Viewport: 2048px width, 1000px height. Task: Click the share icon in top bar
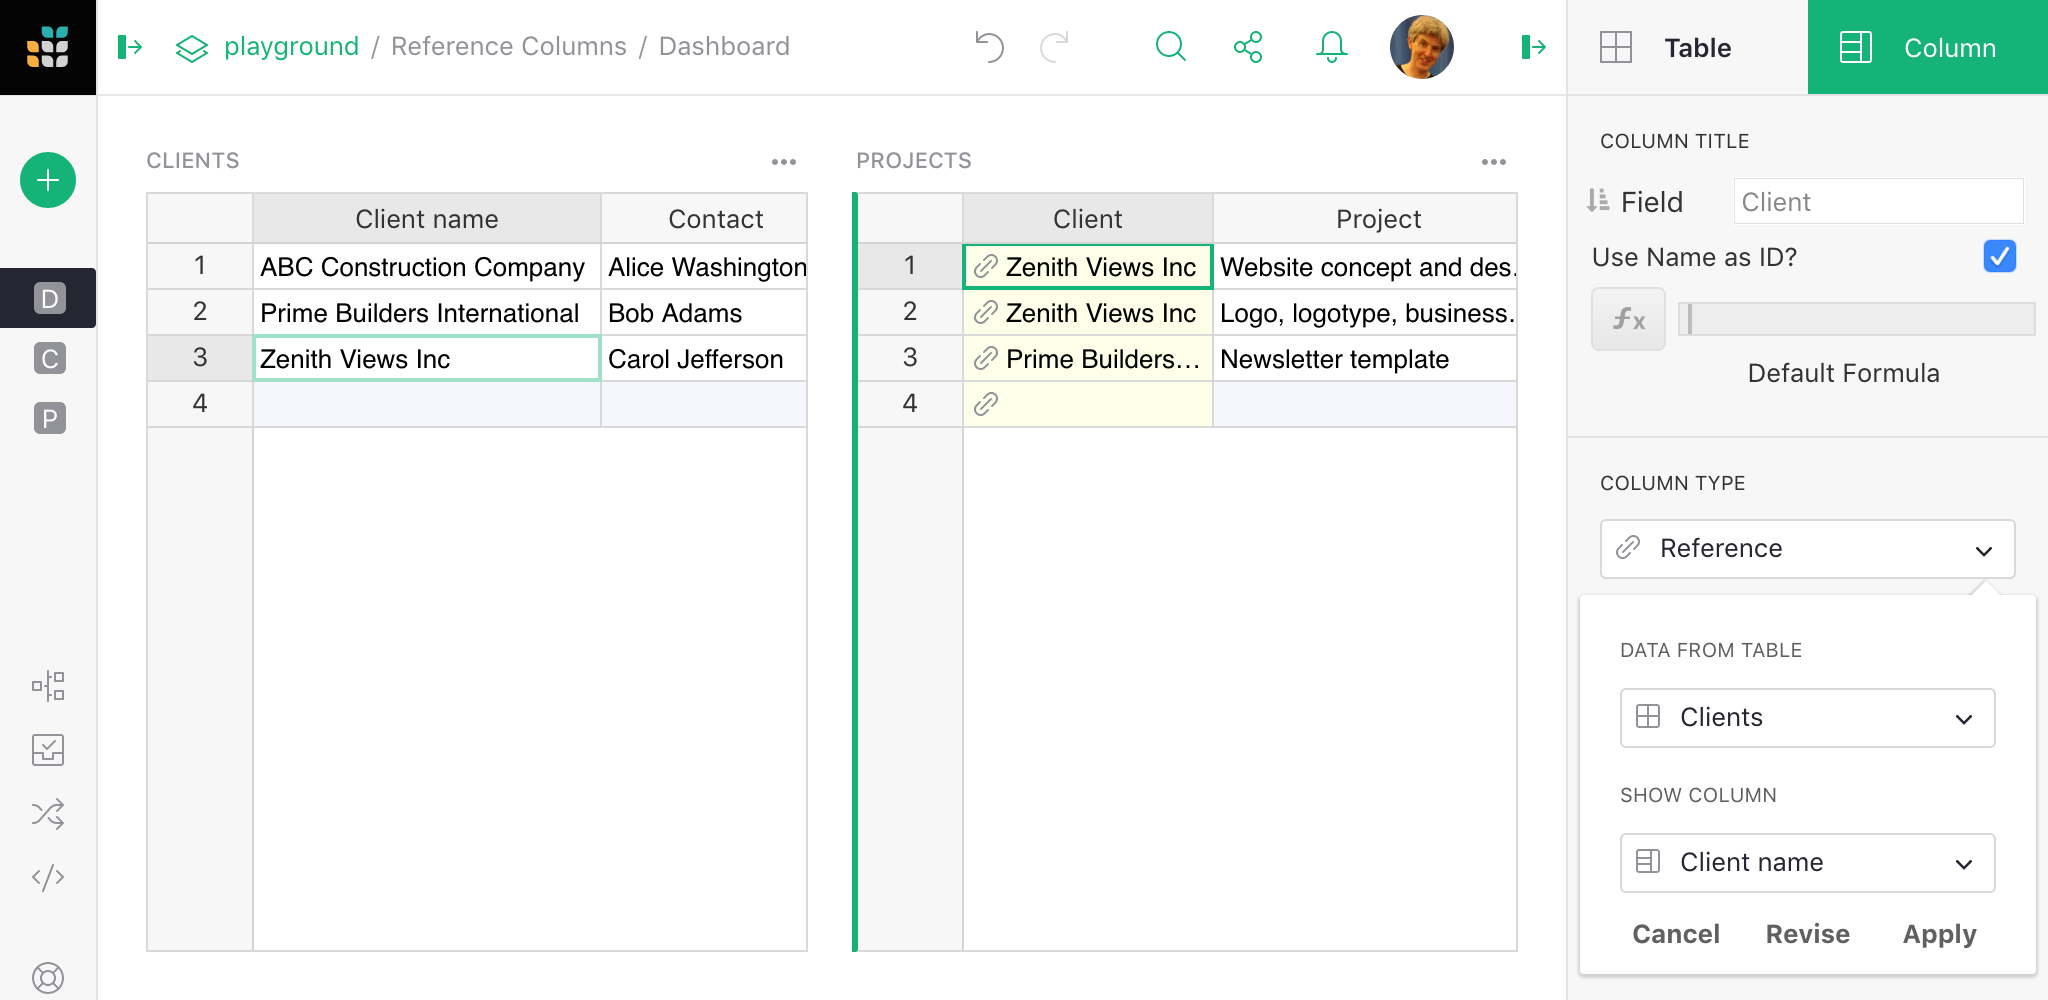tap(1248, 47)
